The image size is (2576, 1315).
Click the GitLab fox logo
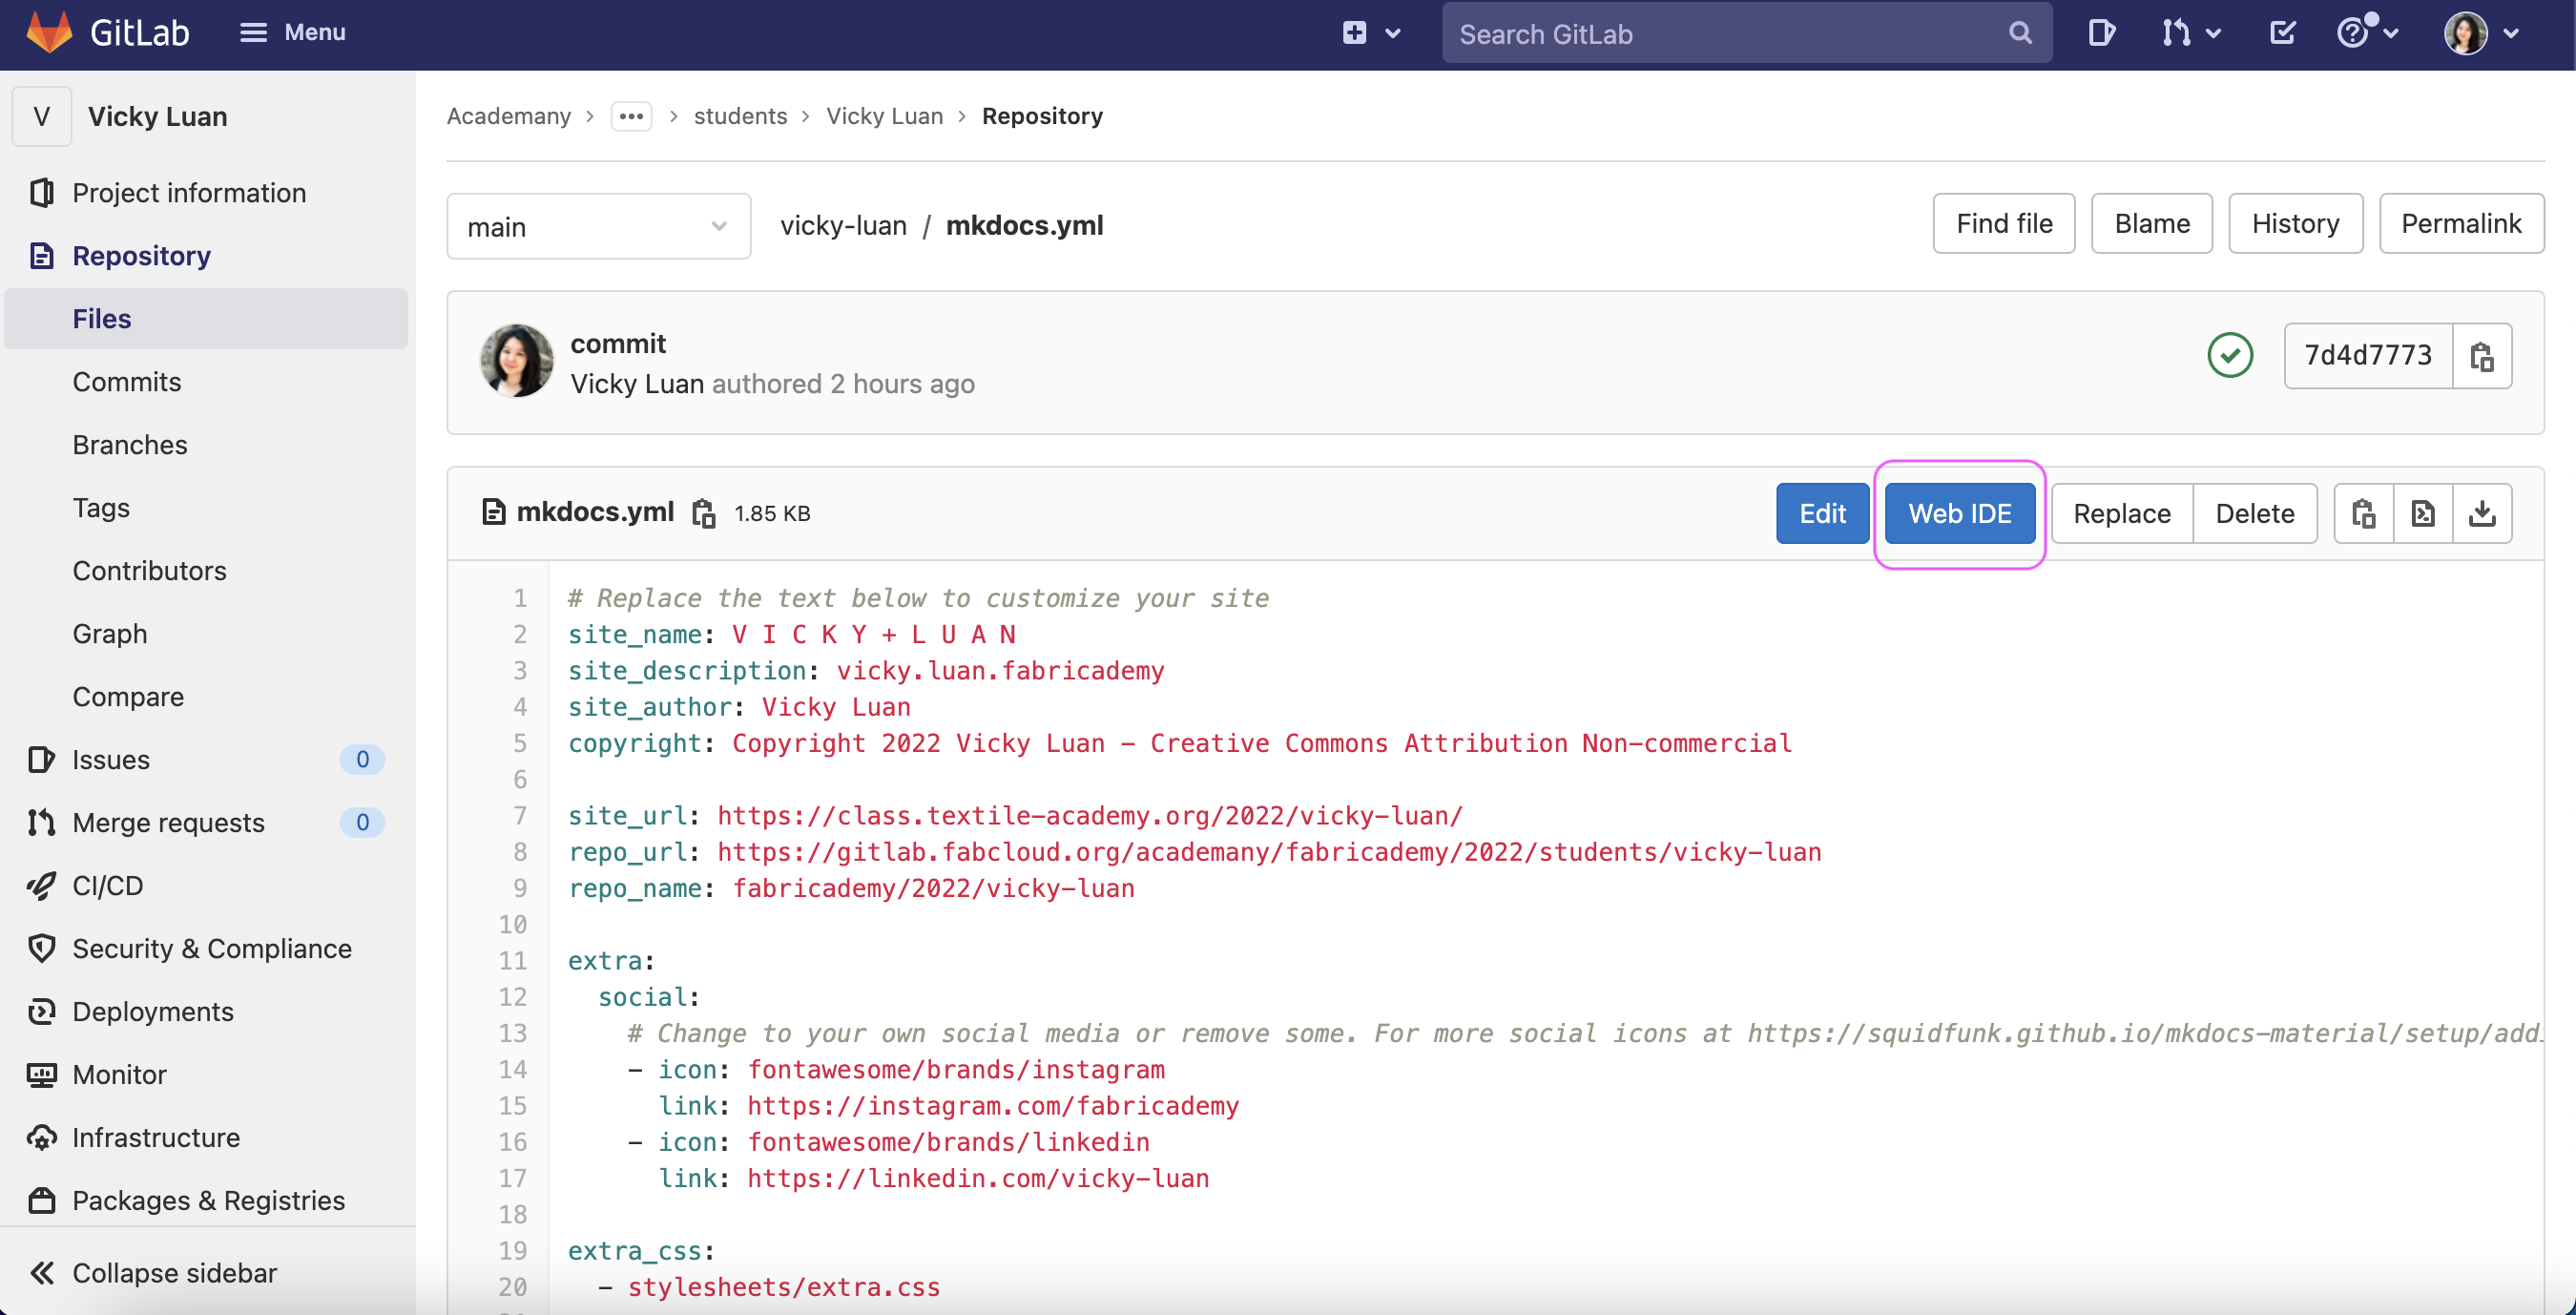point(49,32)
